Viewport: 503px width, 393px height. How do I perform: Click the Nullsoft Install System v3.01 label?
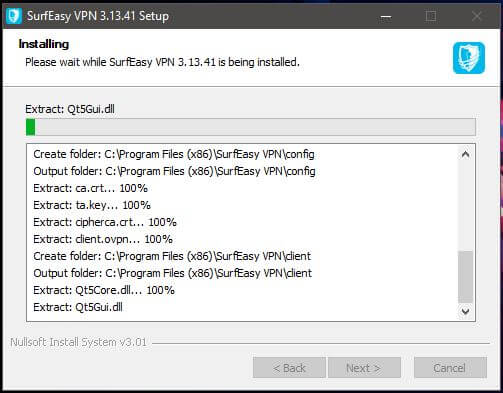point(78,342)
